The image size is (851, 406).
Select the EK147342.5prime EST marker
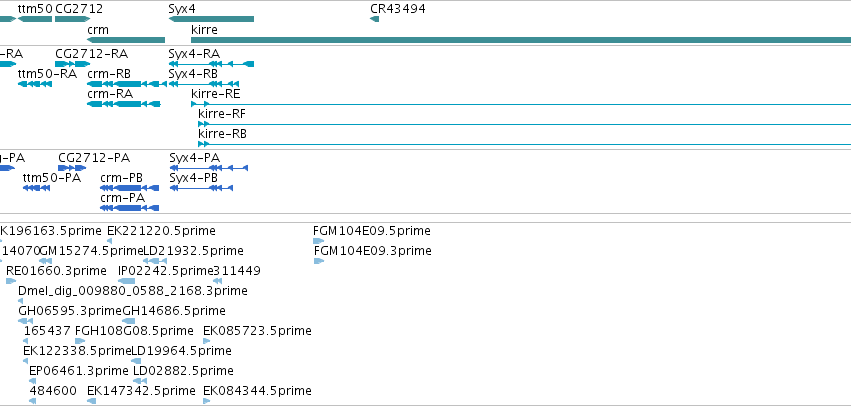pos(91,401)
